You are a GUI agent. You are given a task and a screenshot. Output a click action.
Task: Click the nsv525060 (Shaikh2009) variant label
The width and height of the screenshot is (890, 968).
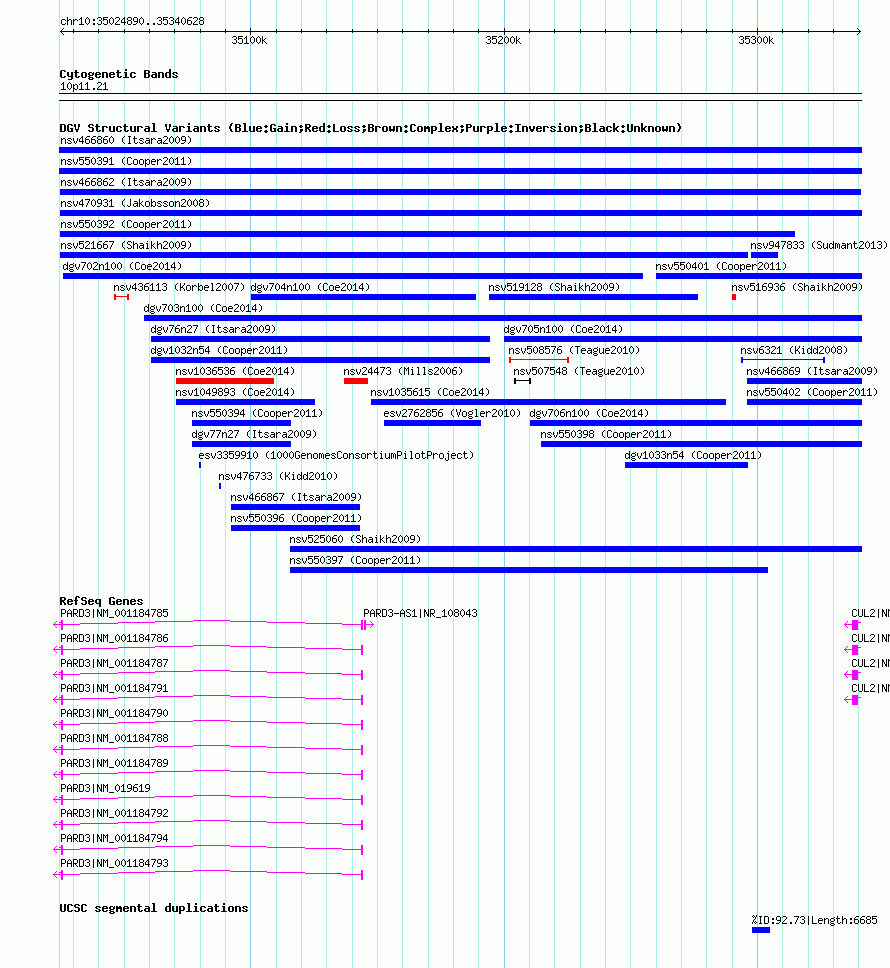click(x=356, y=539)
